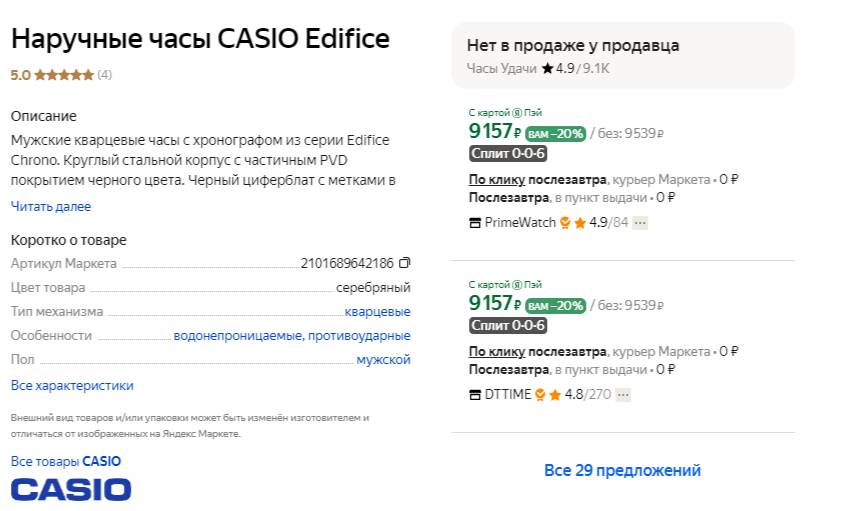The height and width of the screenshot is (511, 852).
Task: Click the 'Сплит 0-0-6' badge in DTTIME offer
Action: pyautogui.click(x=508, y=325)
